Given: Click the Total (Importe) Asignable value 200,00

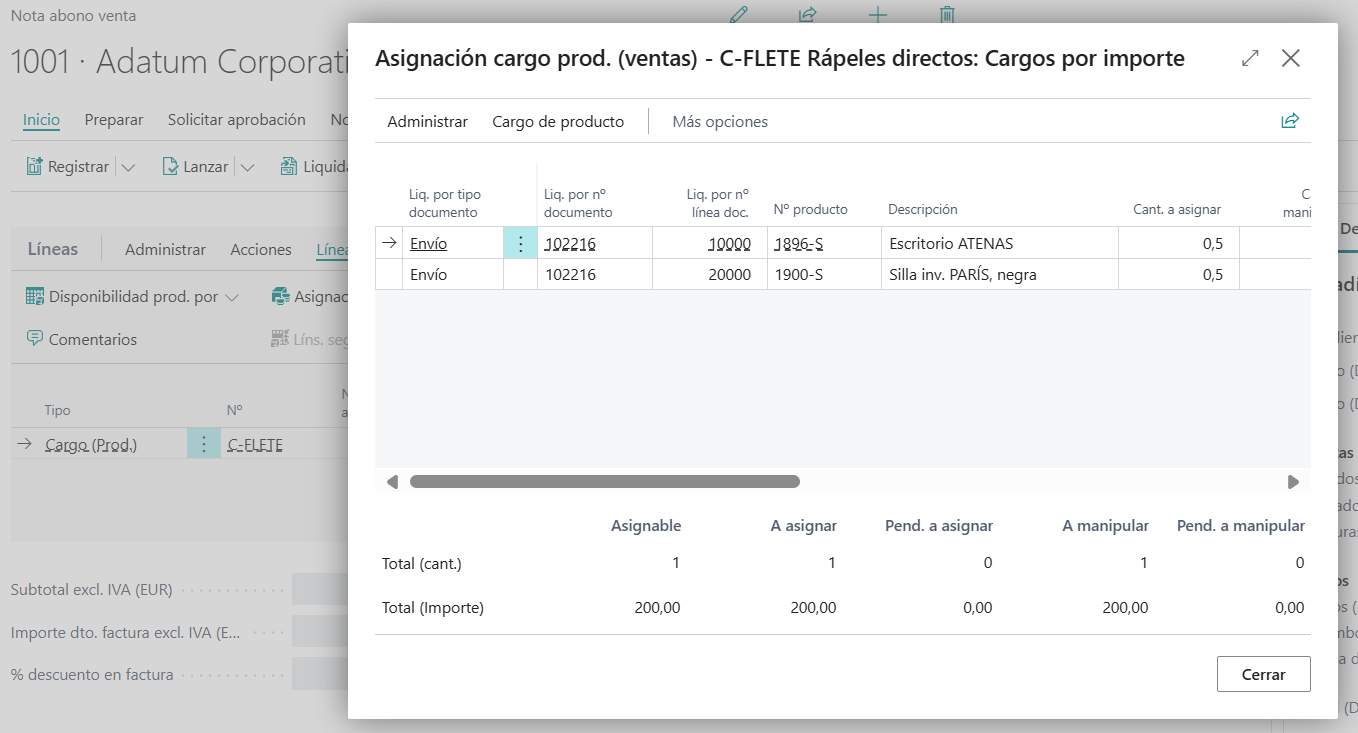Looking at the screenshot, I should [657, 607].
